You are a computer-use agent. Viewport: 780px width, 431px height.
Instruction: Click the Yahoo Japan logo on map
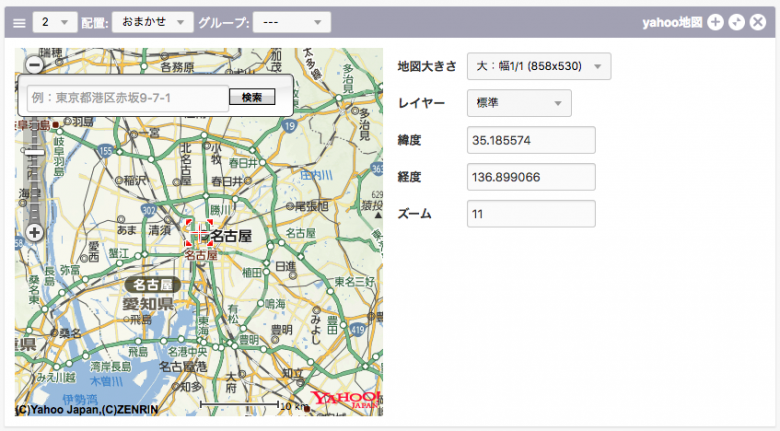point(345,401)
